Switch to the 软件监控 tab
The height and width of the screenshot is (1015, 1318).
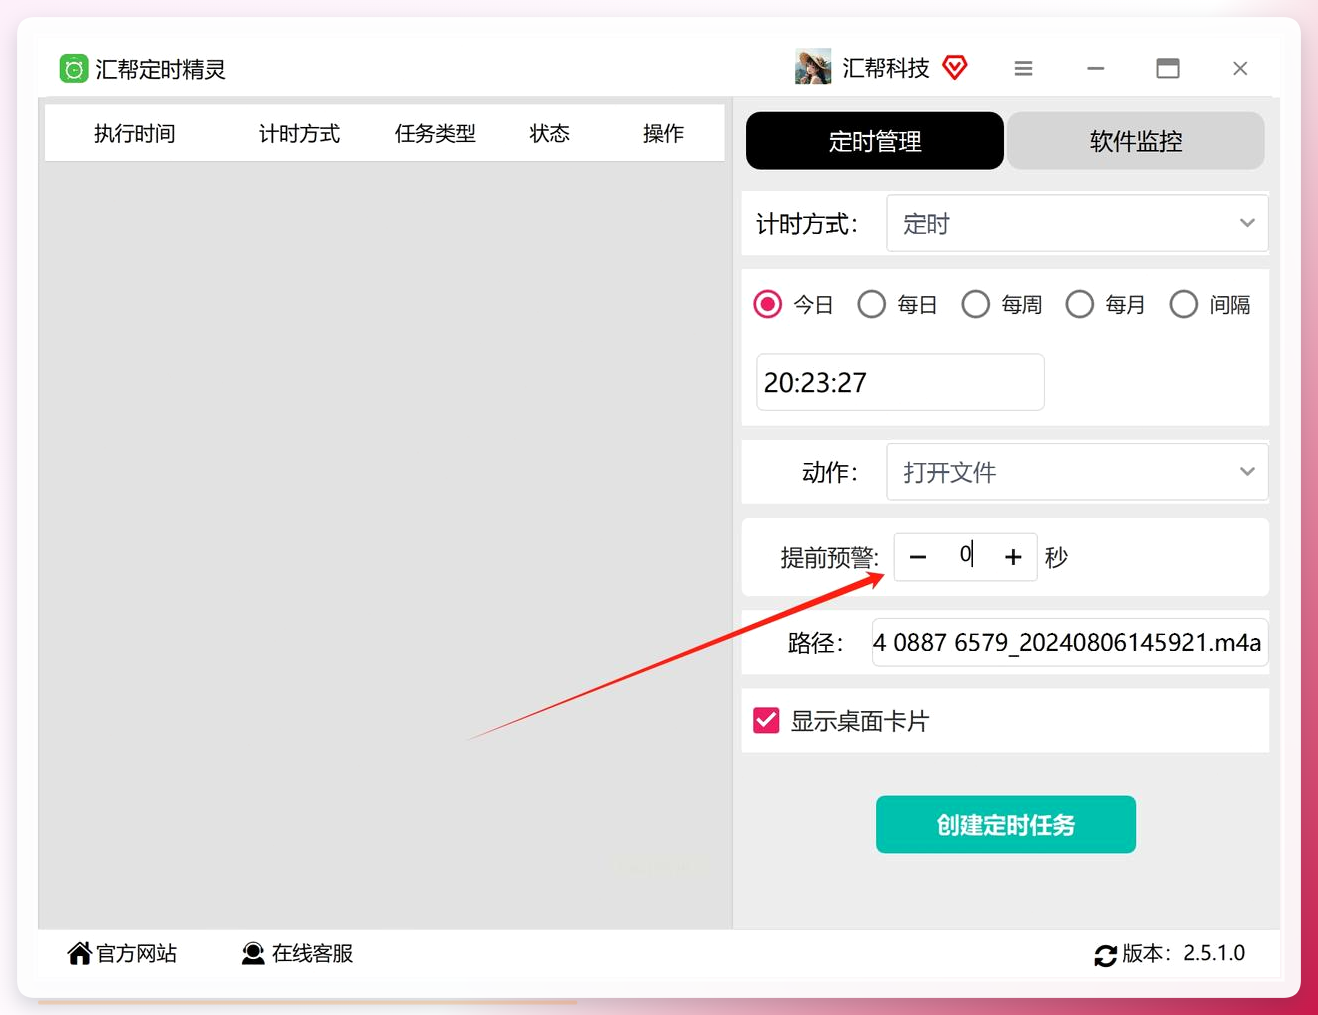(1136, 141)
